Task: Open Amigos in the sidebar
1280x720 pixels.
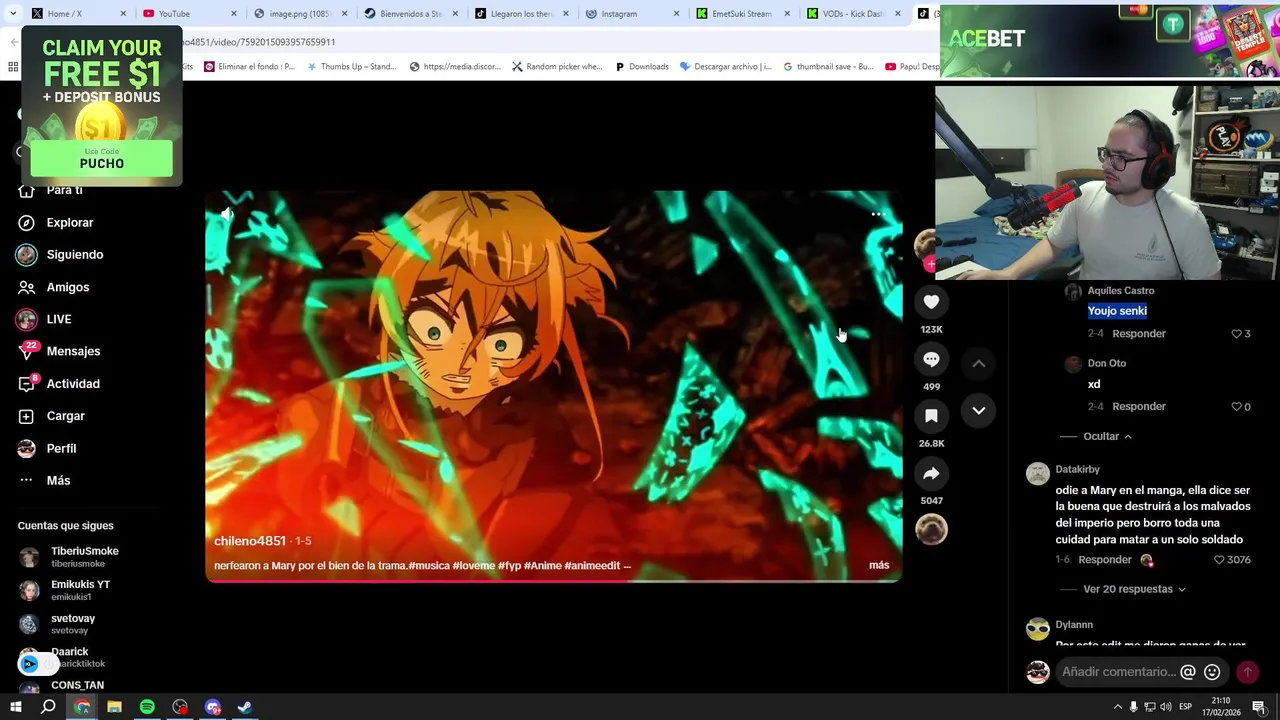Action: (x=68, y=288)
